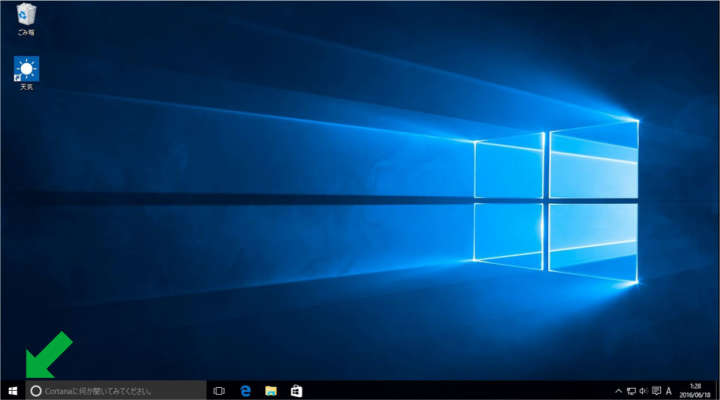Select the Weather shortcut on desktop

[x=26, y=73]
